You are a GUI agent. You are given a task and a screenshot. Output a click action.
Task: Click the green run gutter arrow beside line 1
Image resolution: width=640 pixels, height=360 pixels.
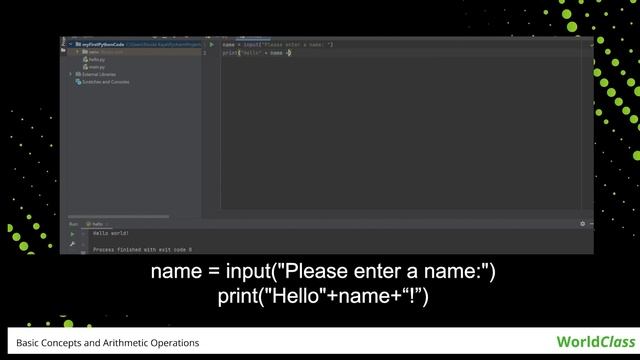click(x=211, y=44)
